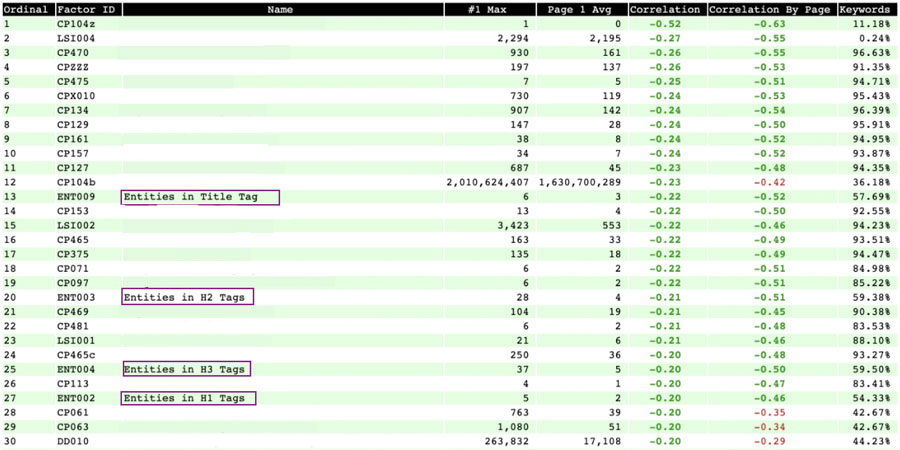Click the Keywords column header
Viewport: 900px width, 450px height.
click(x=867, y=10)
